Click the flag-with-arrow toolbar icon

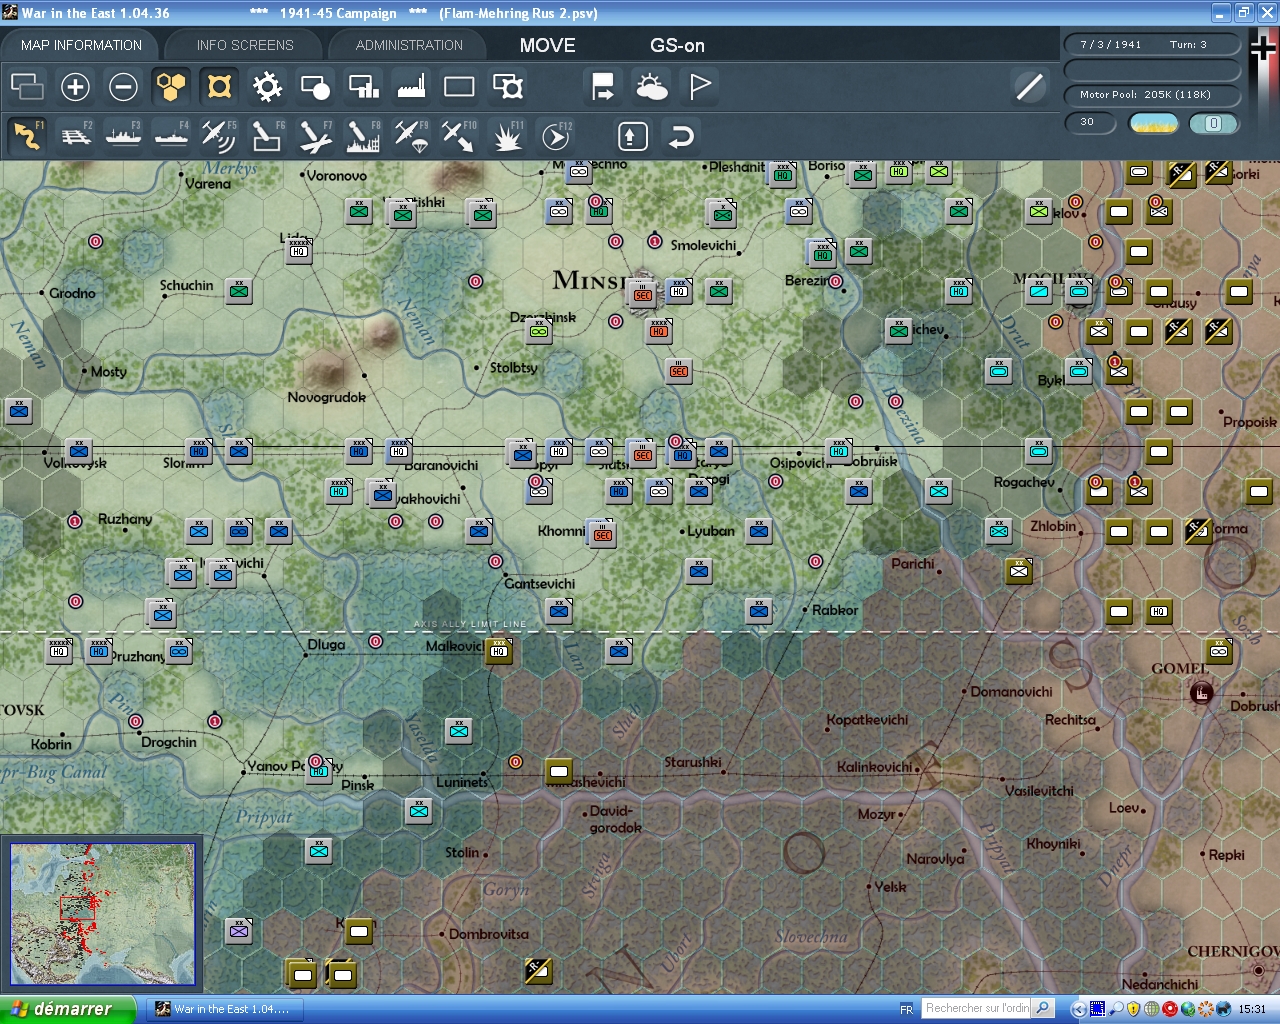pos(603,87)
